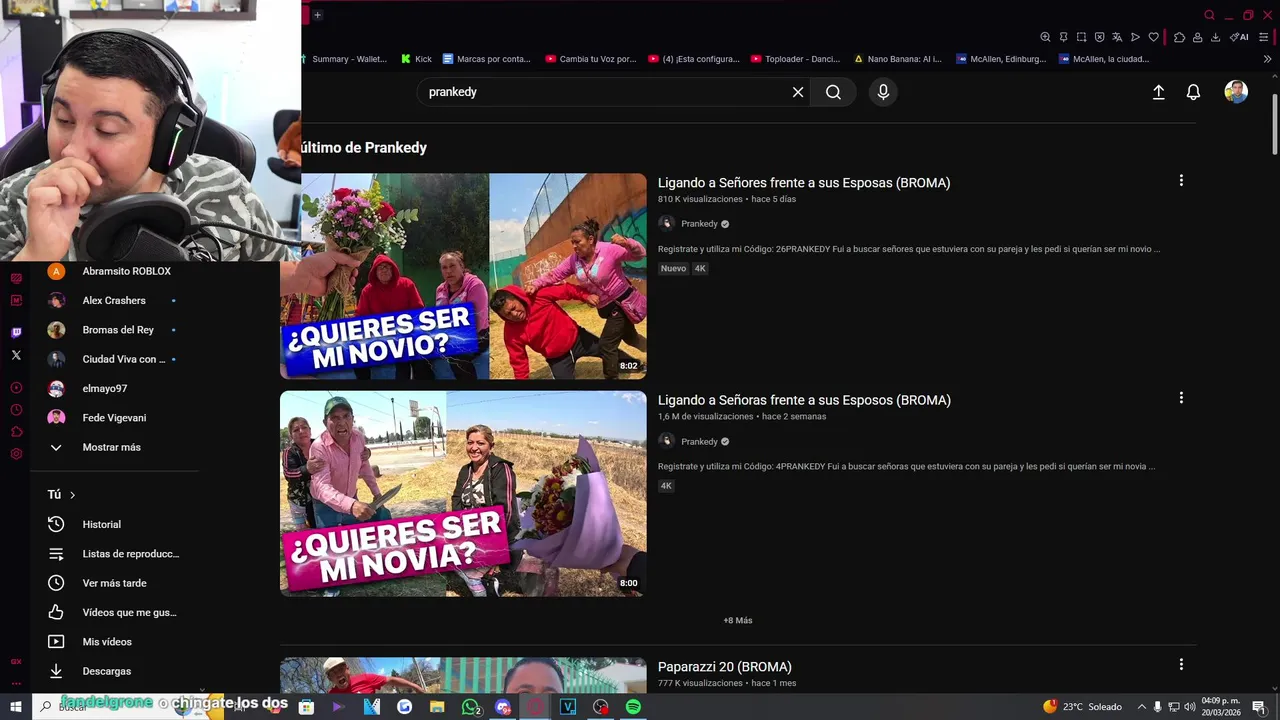Clear the search box with the X

pos(798,92)
